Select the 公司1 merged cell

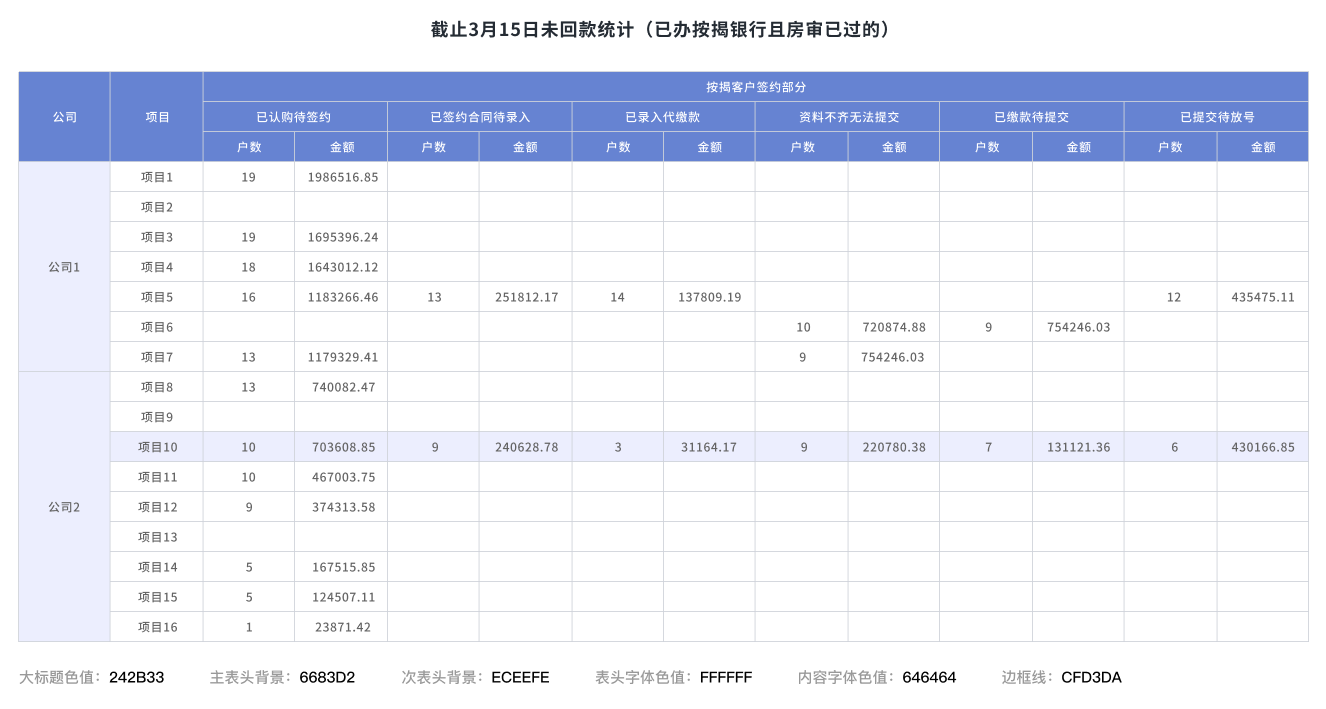(x=64, y=267)
